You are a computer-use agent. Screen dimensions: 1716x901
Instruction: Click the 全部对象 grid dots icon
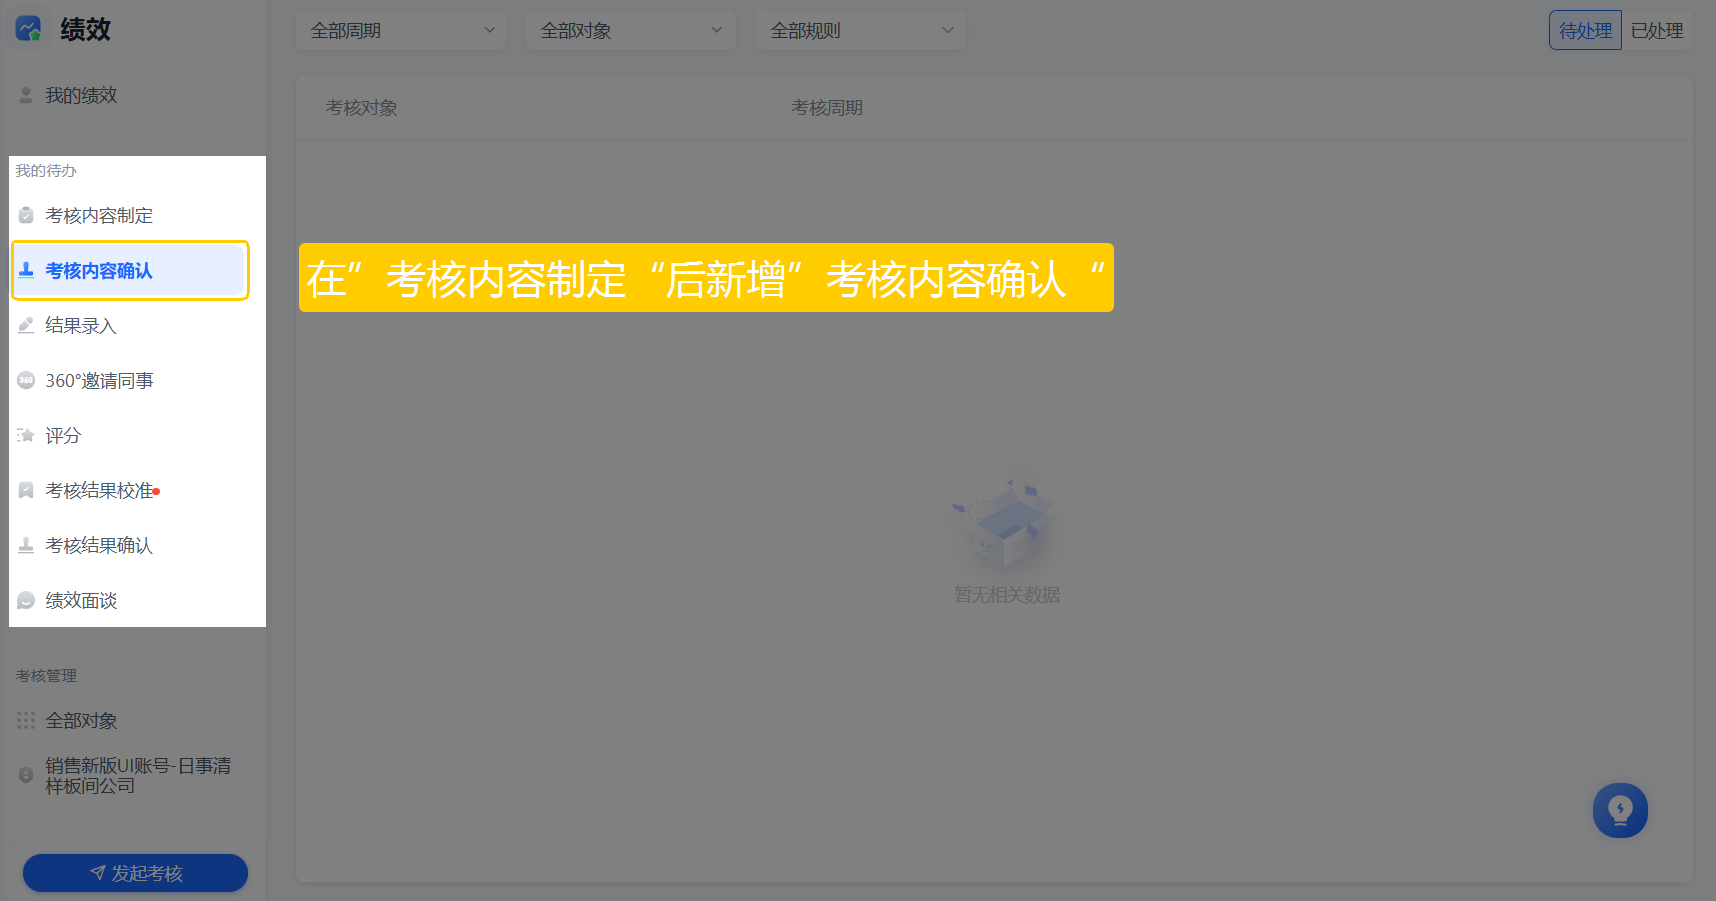[26, 720]
